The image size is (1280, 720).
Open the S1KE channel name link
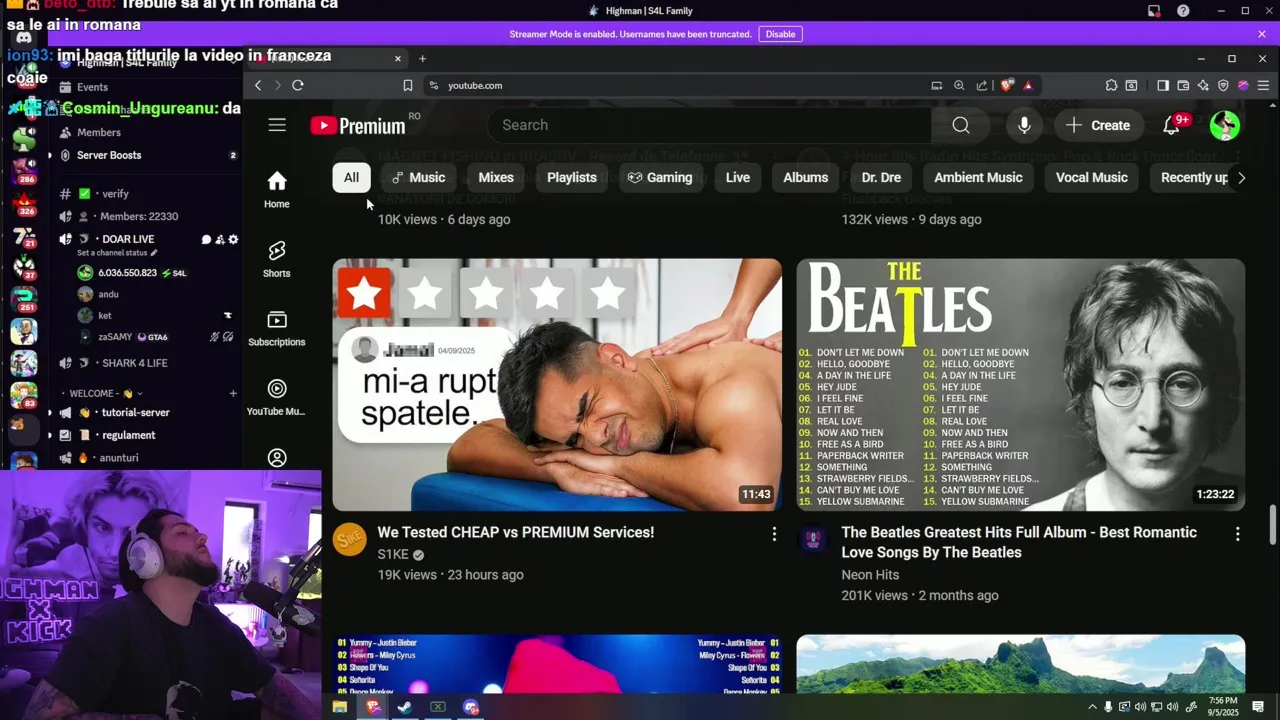393,555
